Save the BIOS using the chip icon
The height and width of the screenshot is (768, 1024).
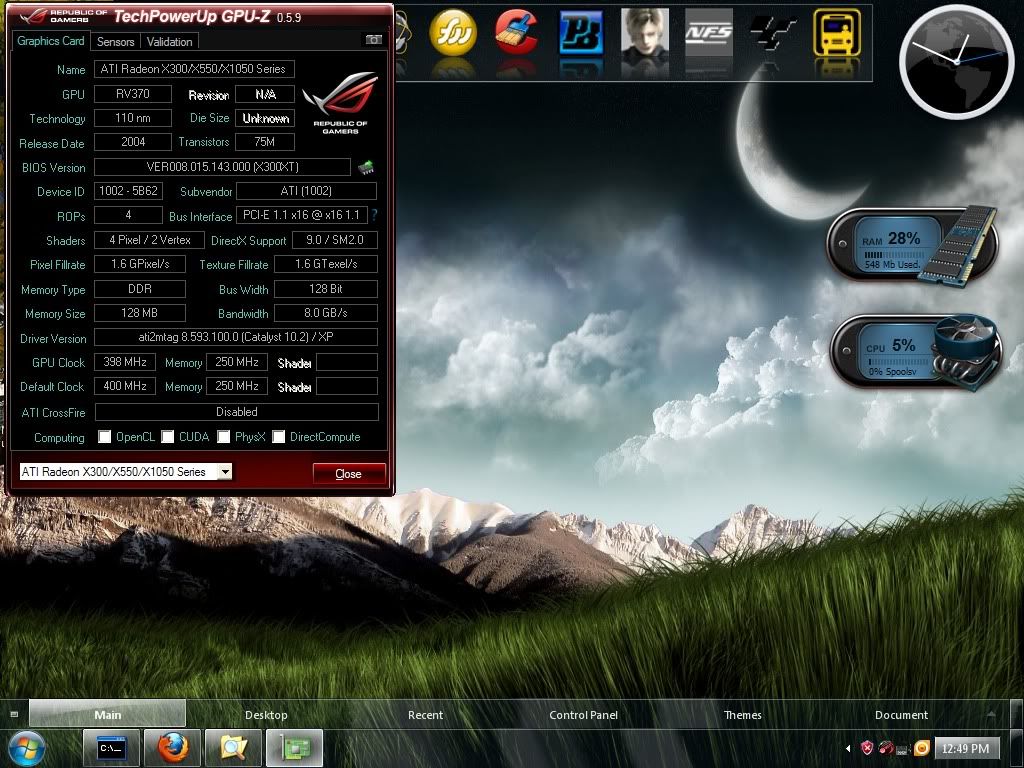coord(366,167)
